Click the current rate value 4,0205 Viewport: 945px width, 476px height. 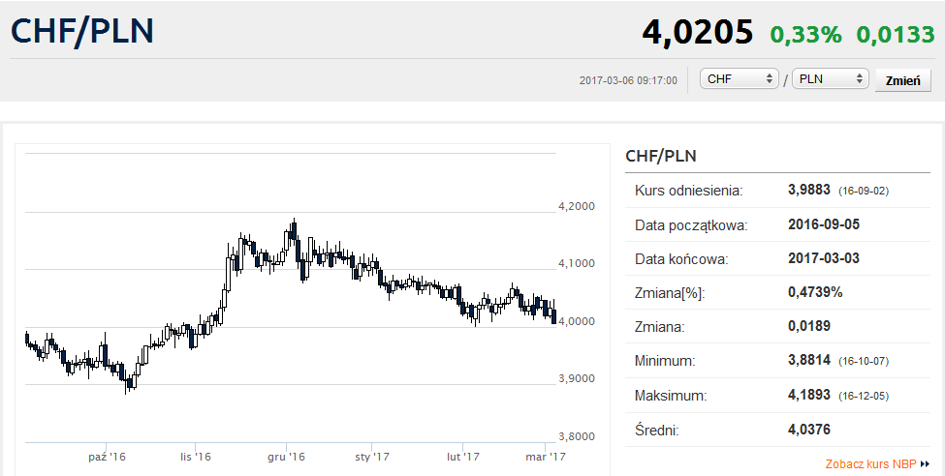pyautogui.click(x=697, y=32)
